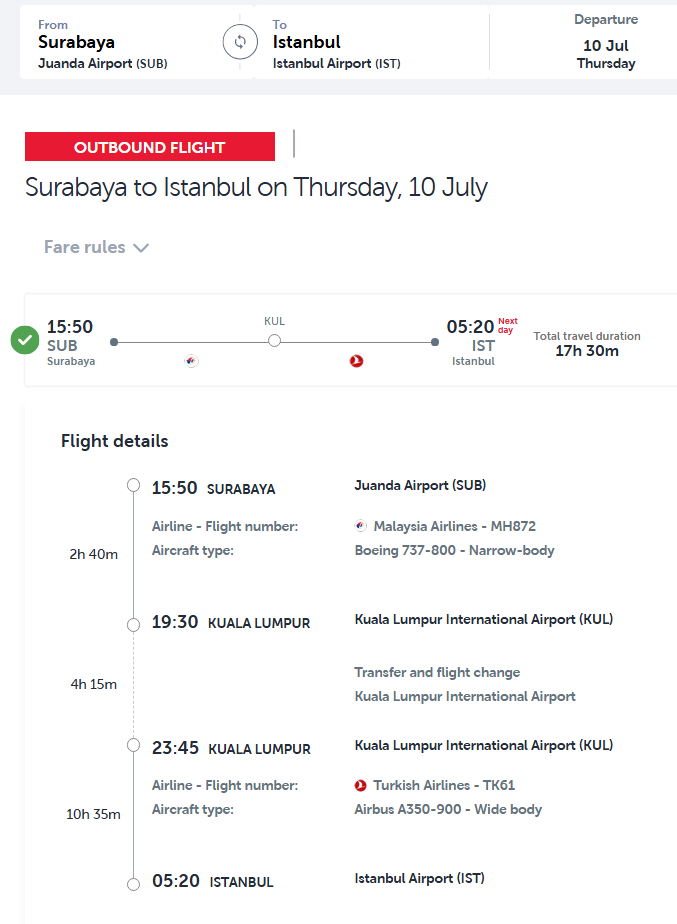Click the Turkish Airlines logo on the route line
Viewport: 677px width, 924px height.
tap(356, 361)
